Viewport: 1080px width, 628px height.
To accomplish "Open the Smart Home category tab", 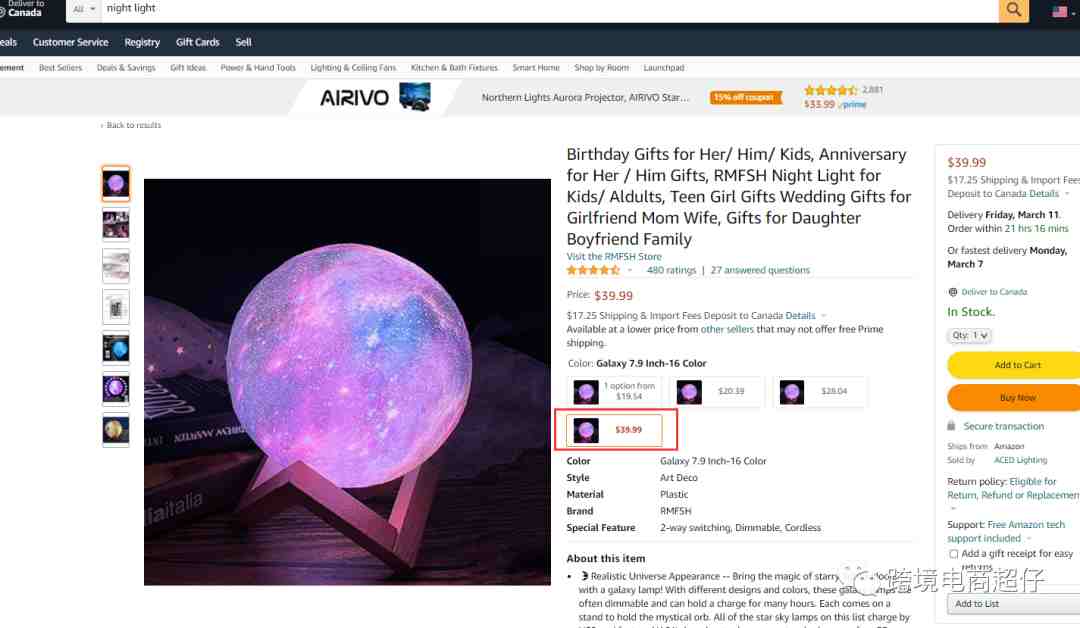I will 536,67.
